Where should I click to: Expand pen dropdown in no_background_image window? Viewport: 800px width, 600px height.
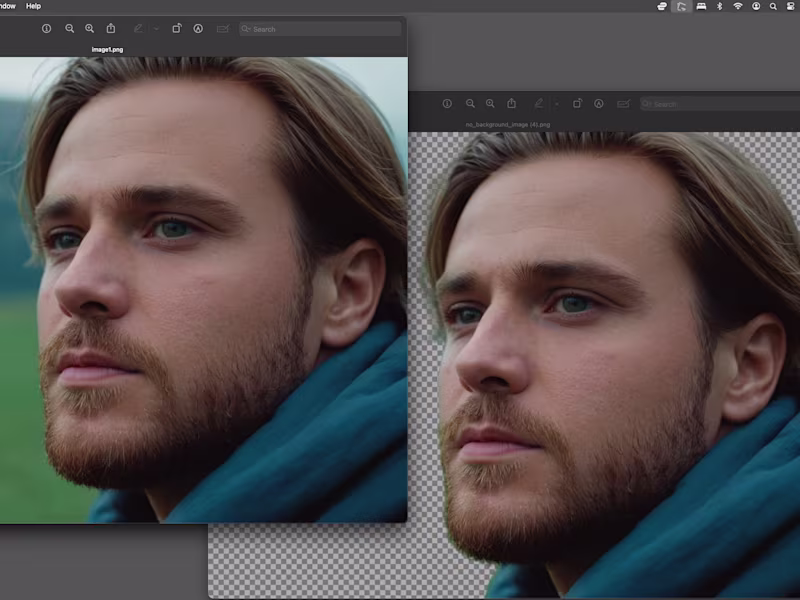pos(557,104)
